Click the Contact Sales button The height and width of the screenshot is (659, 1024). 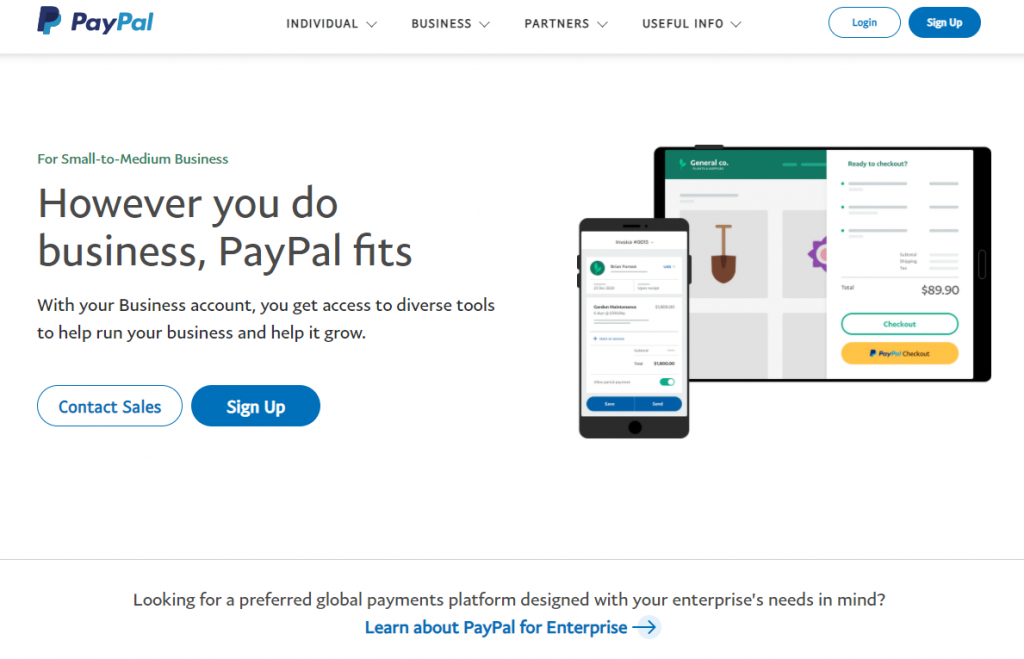[110, 406]
